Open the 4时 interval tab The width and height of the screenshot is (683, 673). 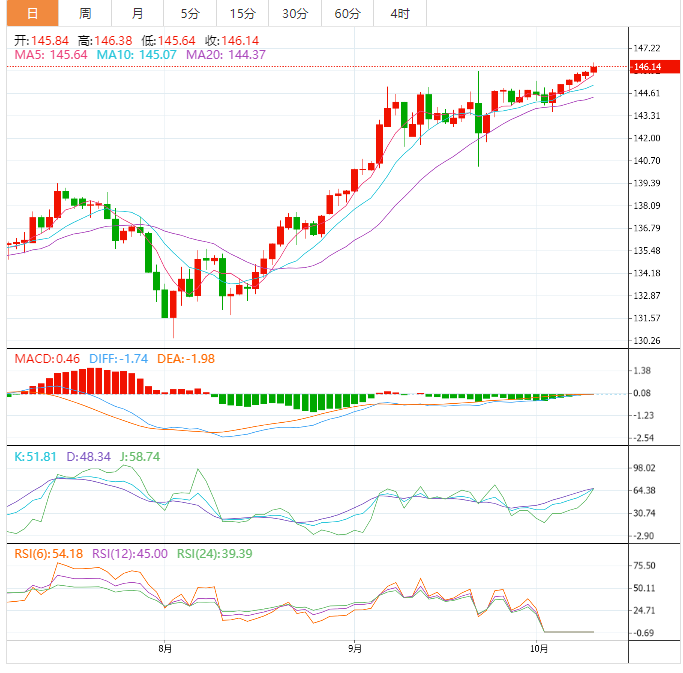(400, 14)
